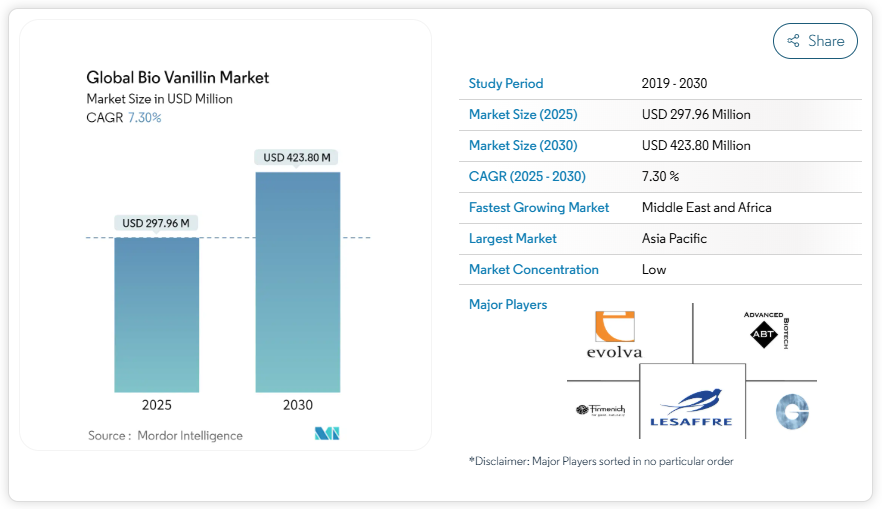Click the Market Size in USD Million subtitle

(159, 99)
